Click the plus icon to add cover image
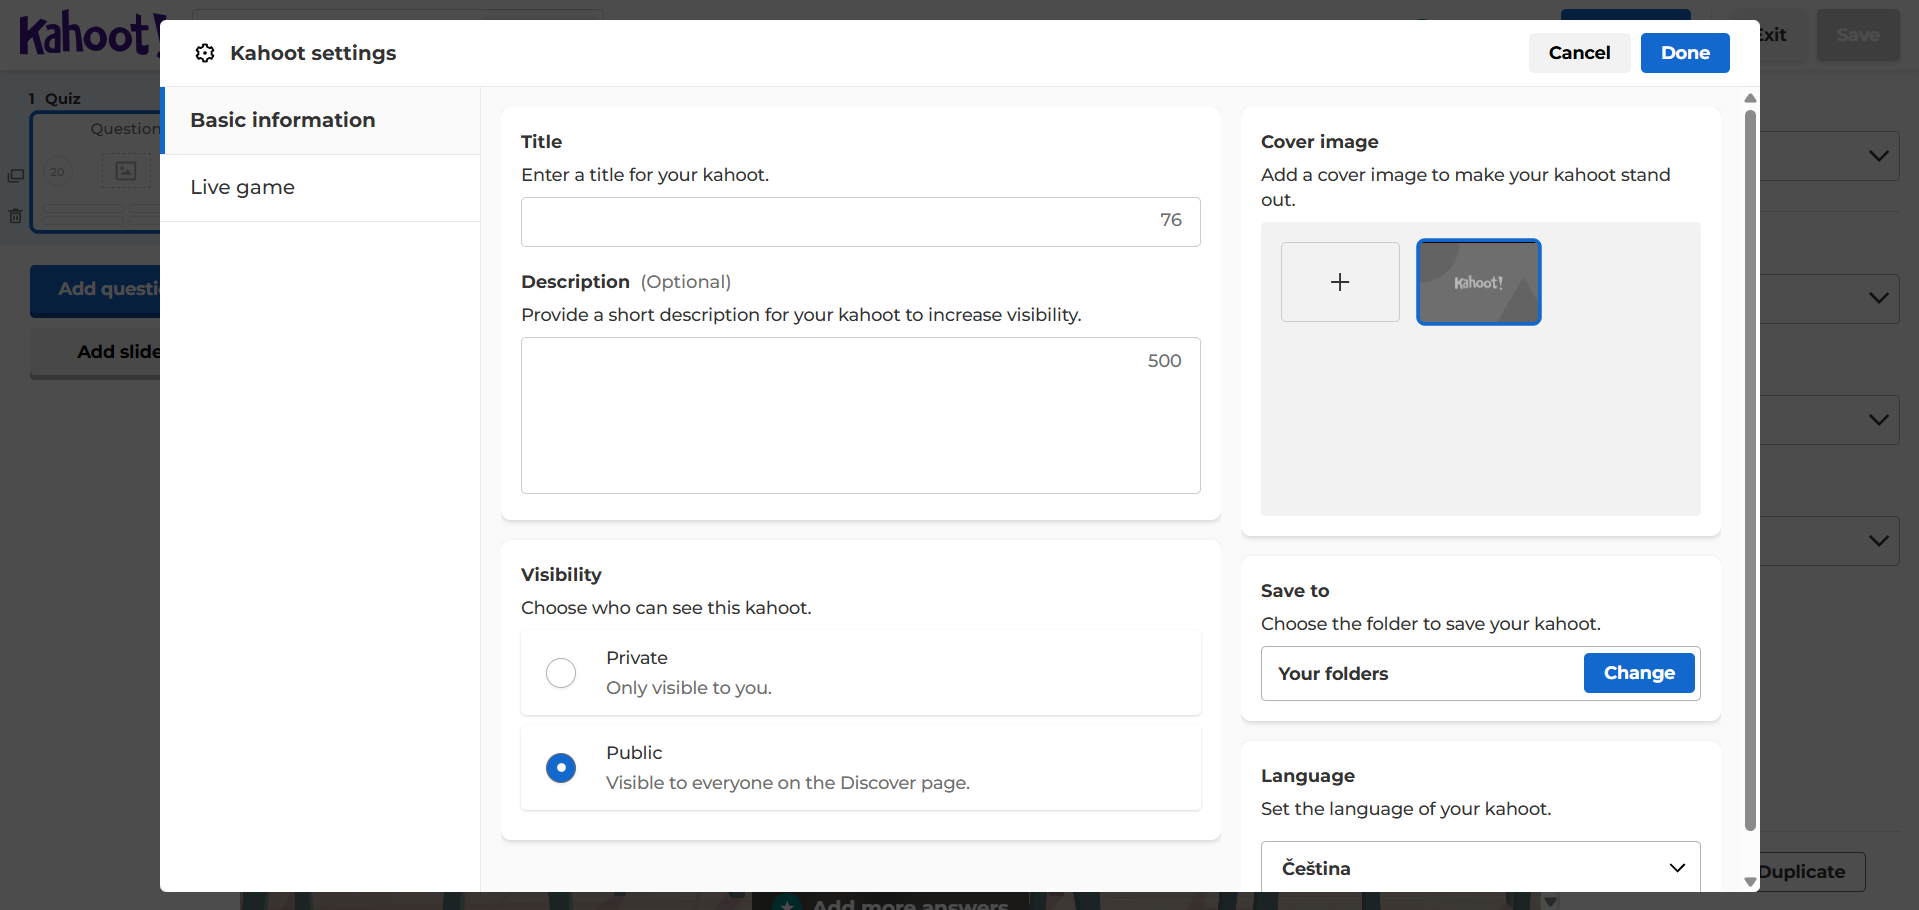Screen dimensions: 1919x910 tap(1340, 282)
